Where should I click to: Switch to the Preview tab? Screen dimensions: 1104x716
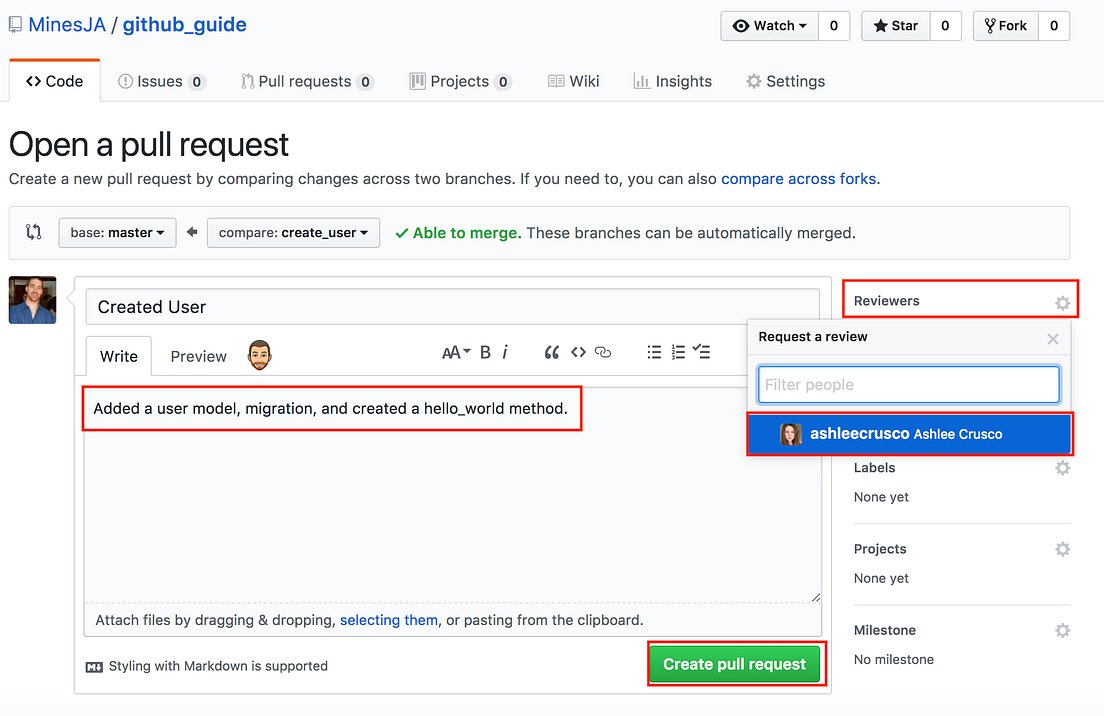pos(198,356)
